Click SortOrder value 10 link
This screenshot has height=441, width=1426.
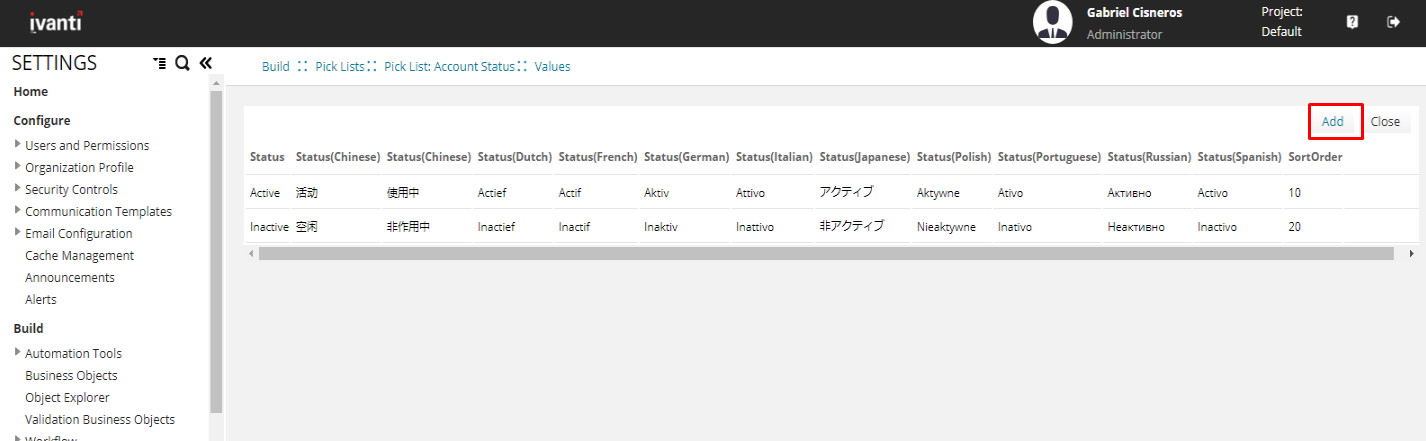click(x=1294, y=193)
